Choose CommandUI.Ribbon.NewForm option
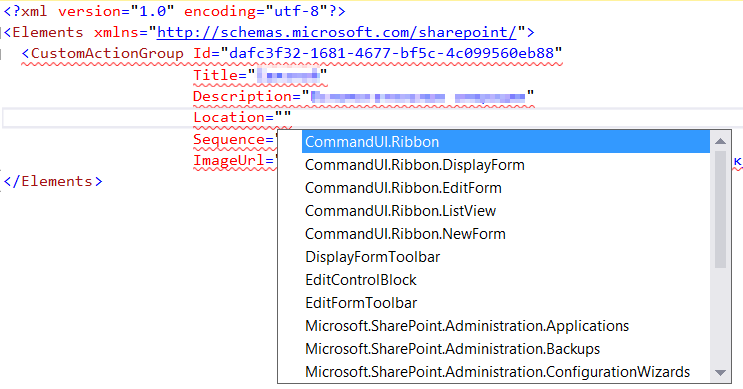This screenshot has width=743, height=389. (506, 234)
